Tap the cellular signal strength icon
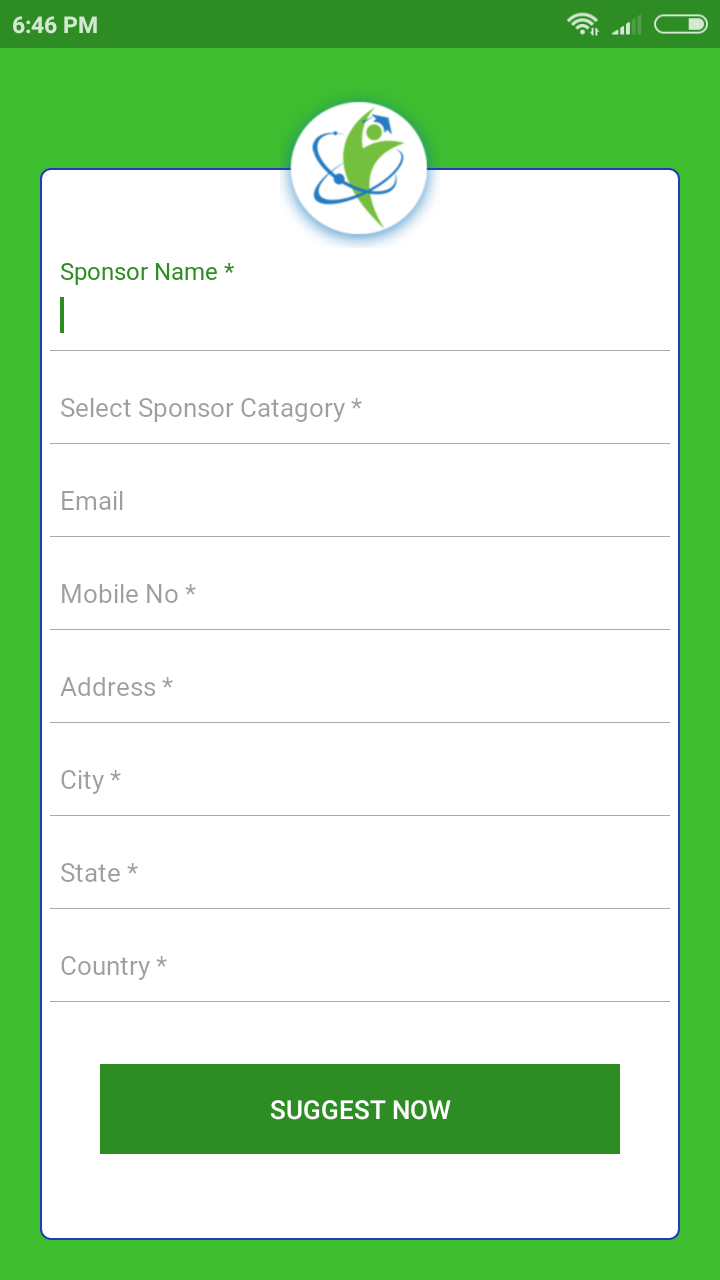Viewport: 720px width, 1280px height. pos(627,25)
